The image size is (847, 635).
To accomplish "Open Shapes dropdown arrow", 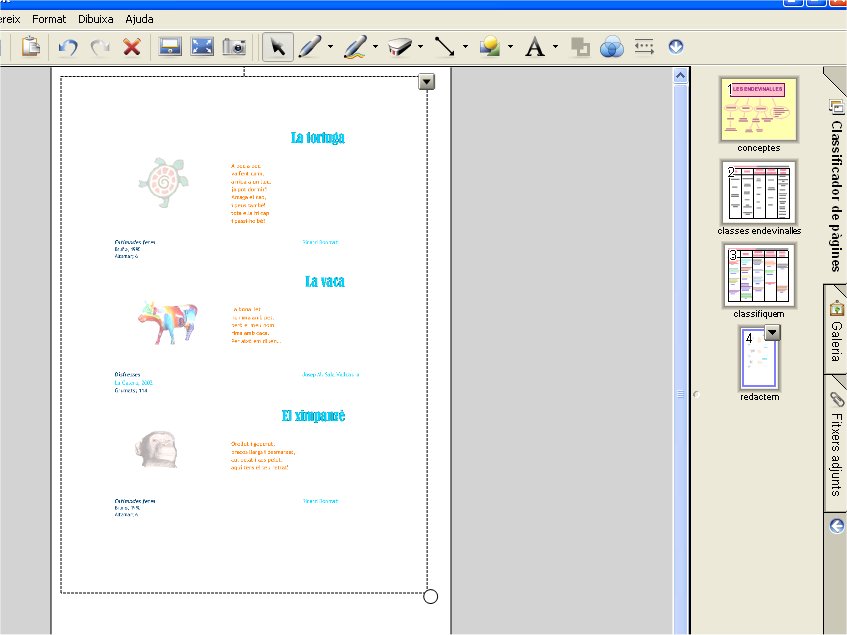I will click(510, 47).
